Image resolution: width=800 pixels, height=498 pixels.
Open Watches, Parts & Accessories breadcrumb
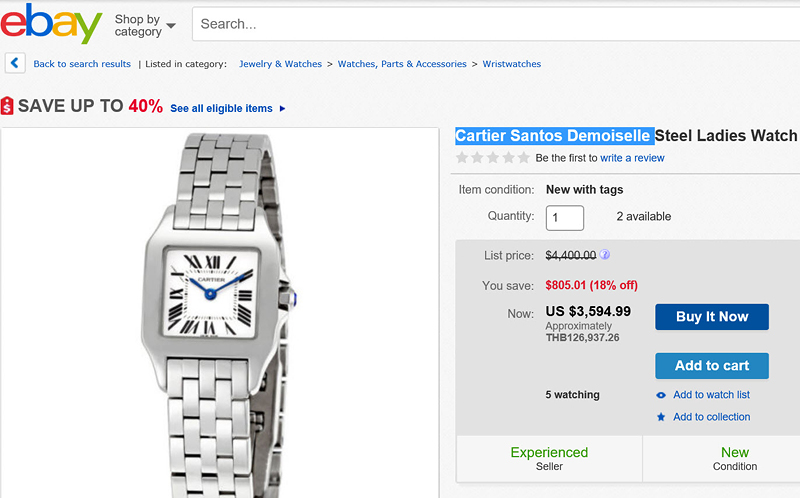click(x=402, y=64)
